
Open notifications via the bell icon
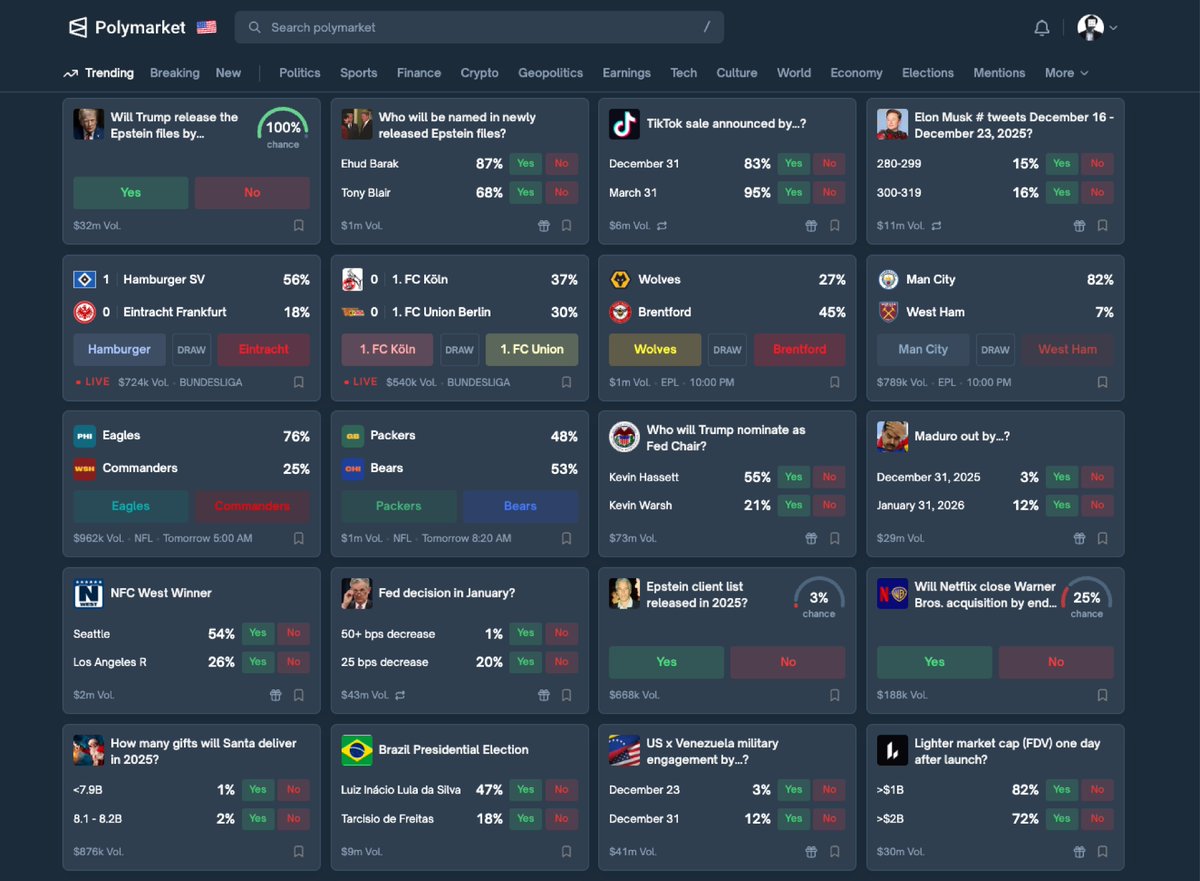(x=1041, y=27)
